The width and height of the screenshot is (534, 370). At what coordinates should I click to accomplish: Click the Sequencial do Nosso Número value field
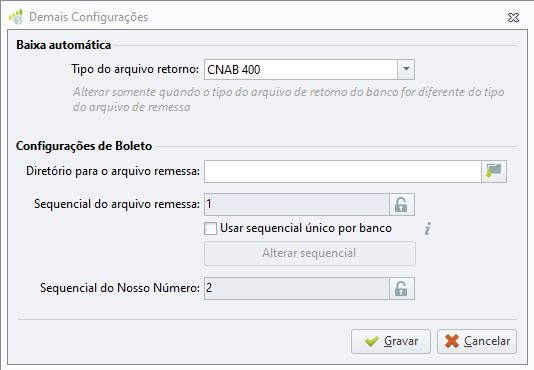click(297, 289)
